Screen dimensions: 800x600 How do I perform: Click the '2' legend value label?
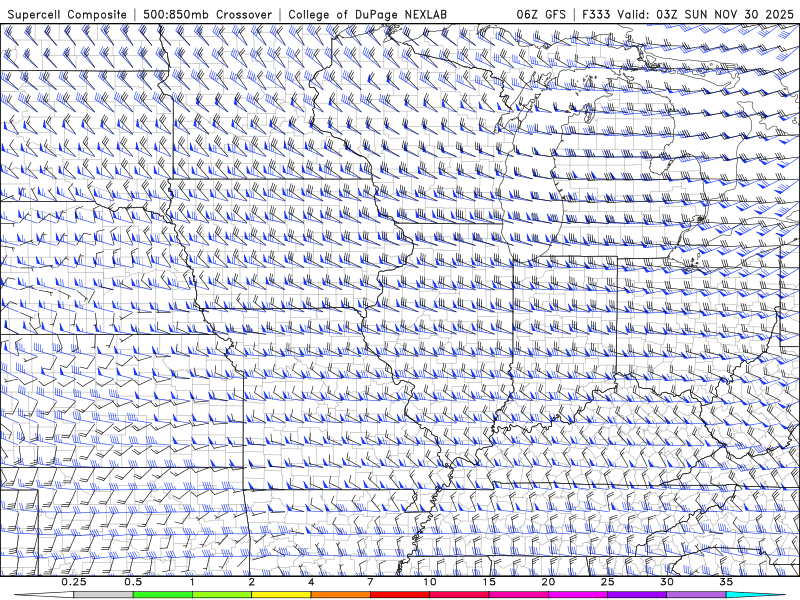coord(252,582)
